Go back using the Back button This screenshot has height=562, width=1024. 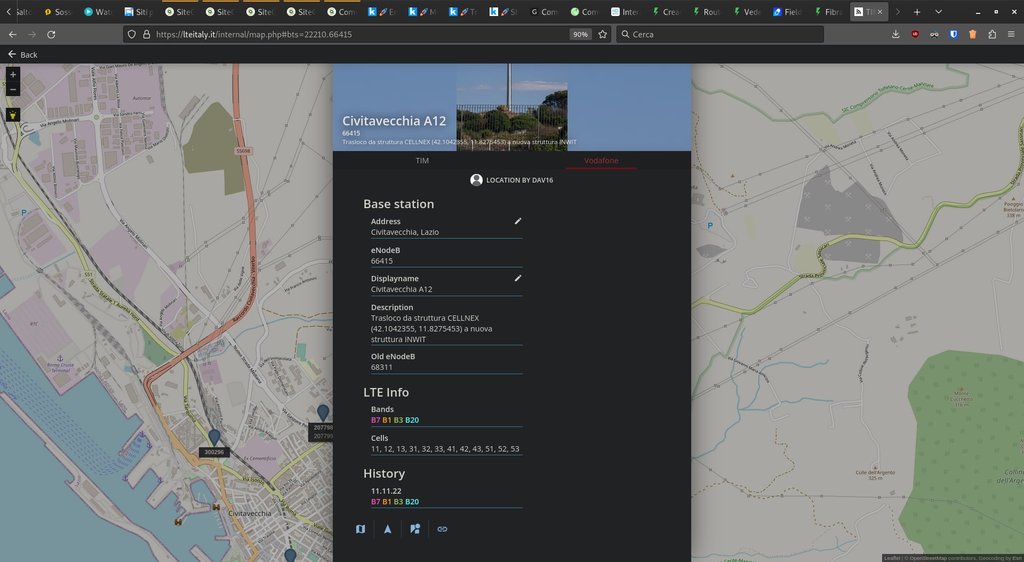(22, 54)
